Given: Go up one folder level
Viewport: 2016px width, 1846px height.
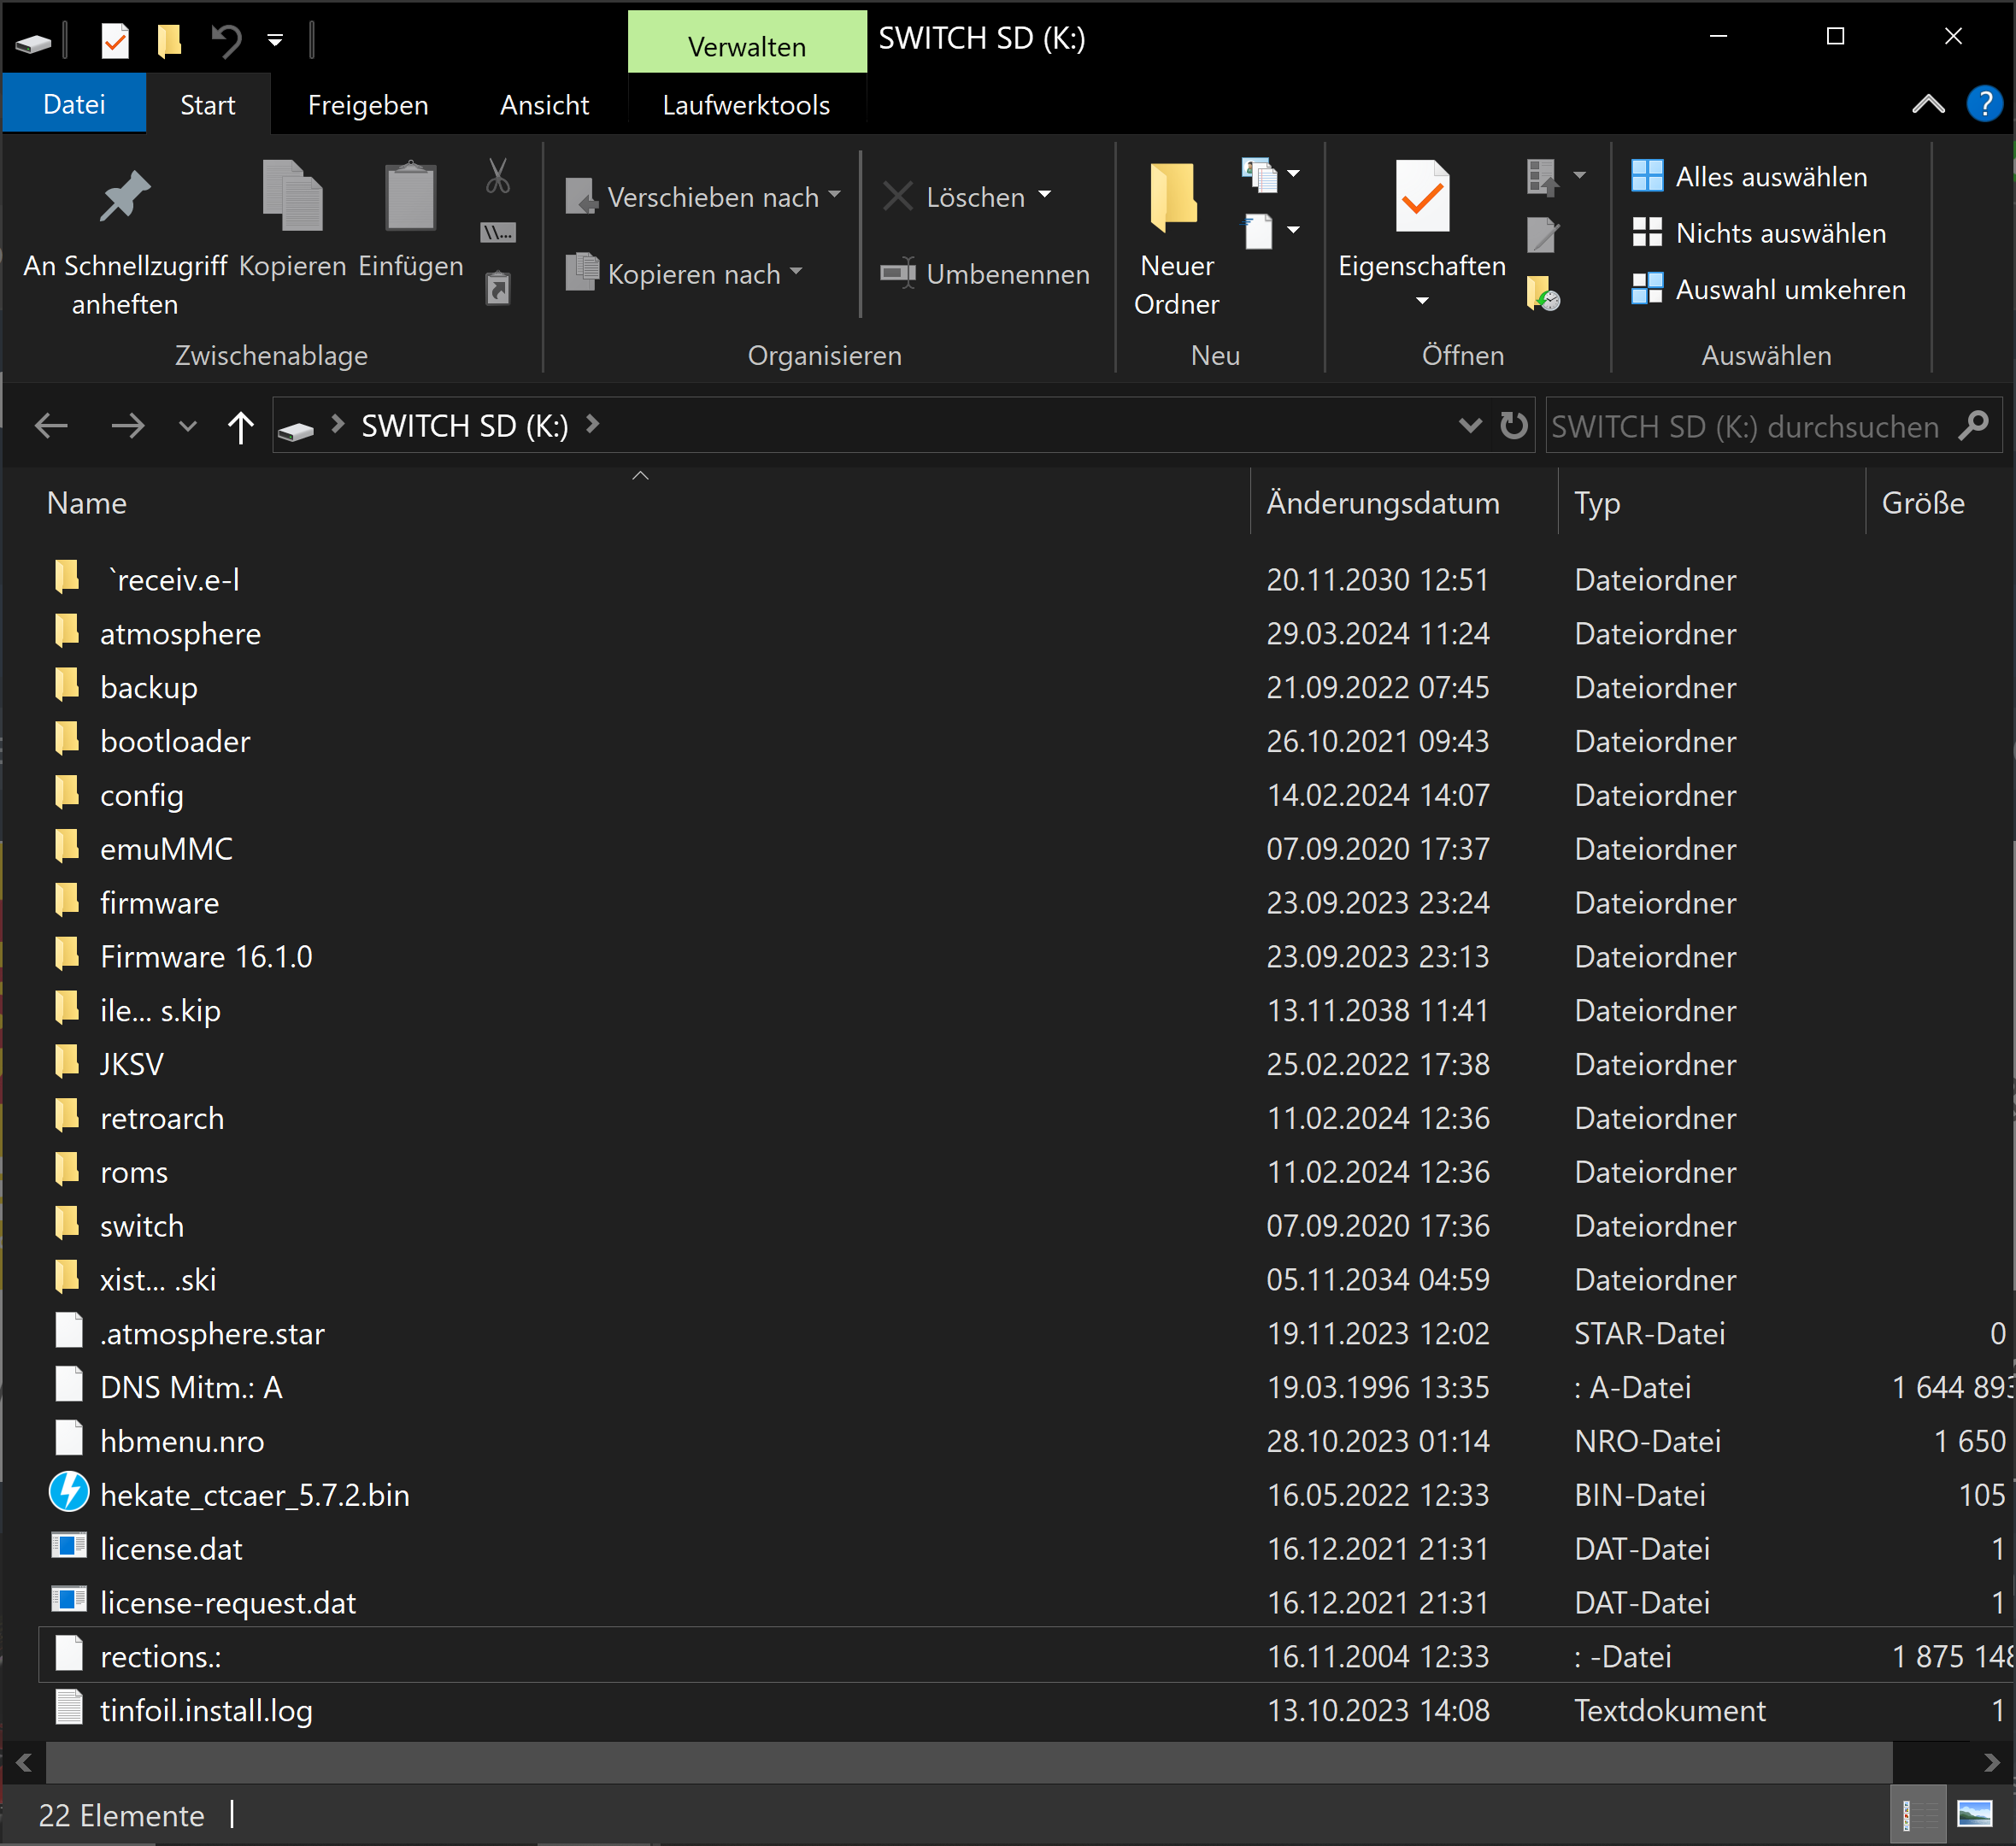Looking at the screenshot, I should point(240,426).
